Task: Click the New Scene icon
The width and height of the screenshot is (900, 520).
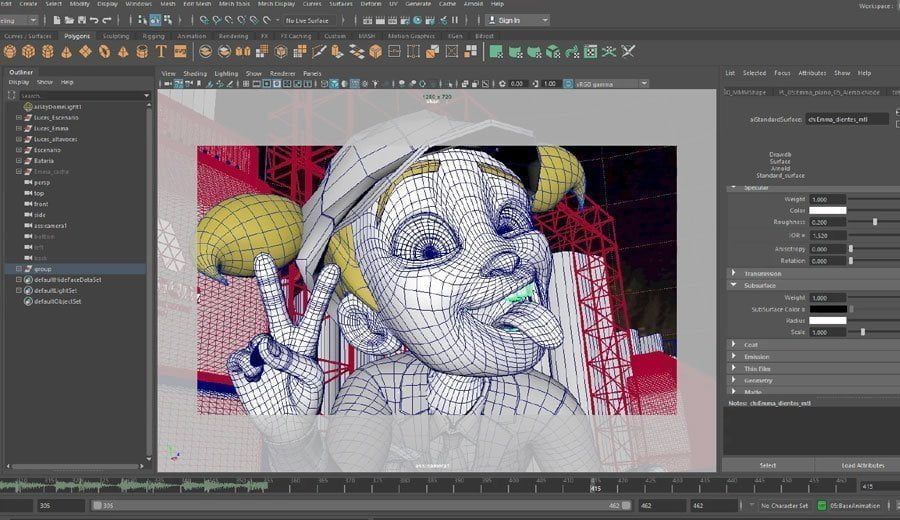Action: (x=57, y=20)
